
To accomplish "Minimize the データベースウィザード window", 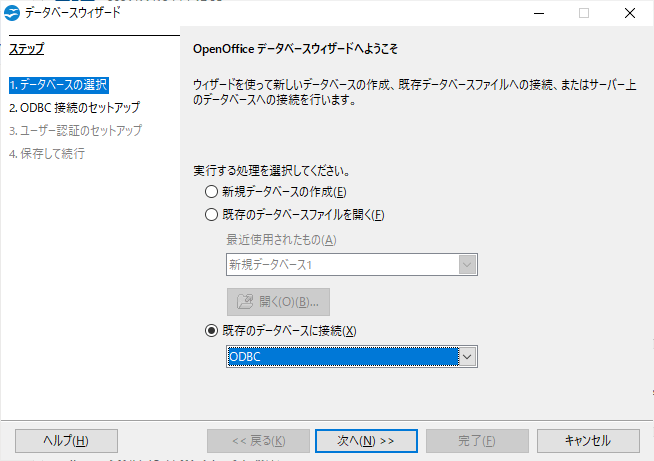I will pos(539,13).
